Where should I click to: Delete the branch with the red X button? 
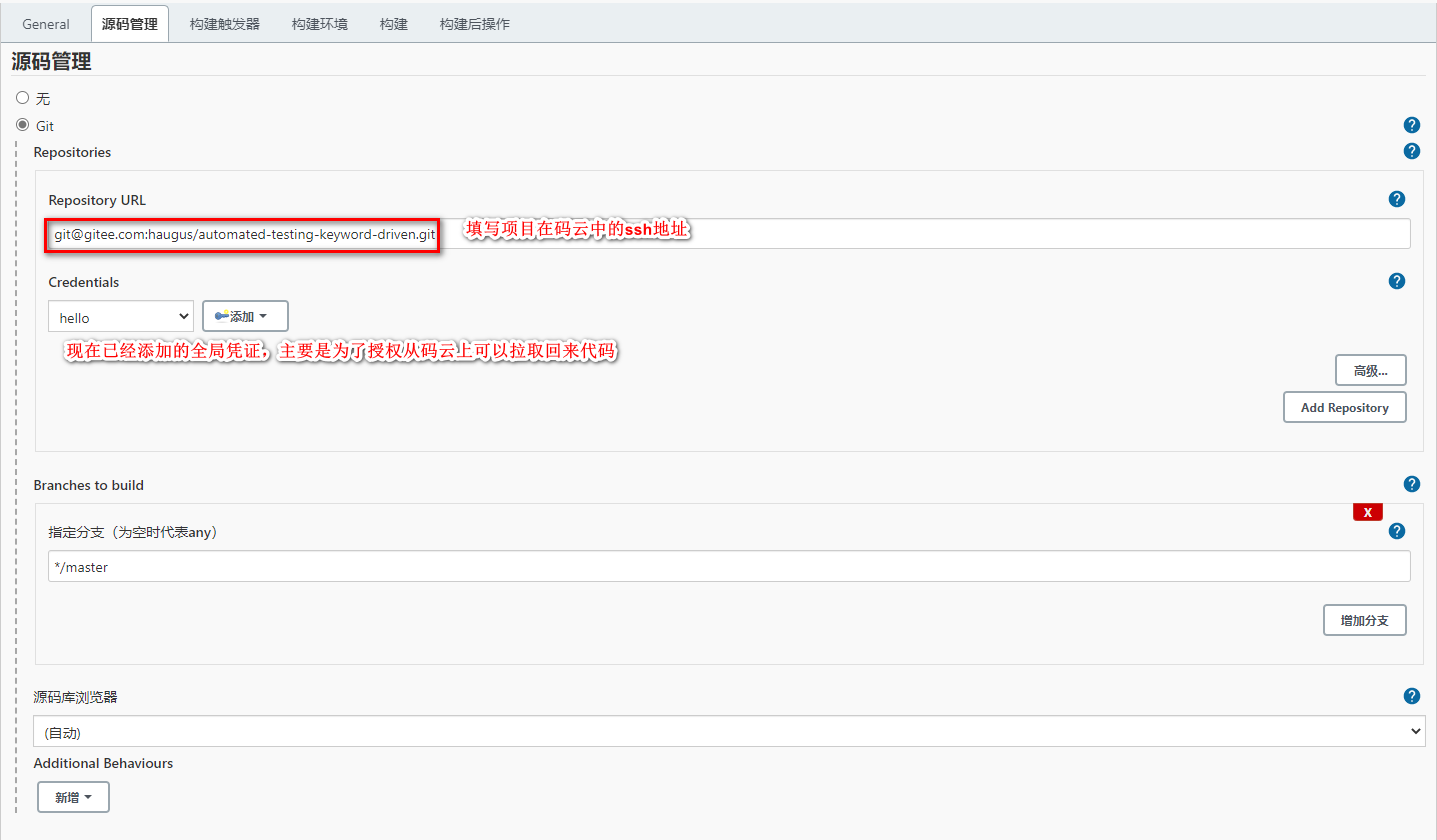click(1367, 512)
